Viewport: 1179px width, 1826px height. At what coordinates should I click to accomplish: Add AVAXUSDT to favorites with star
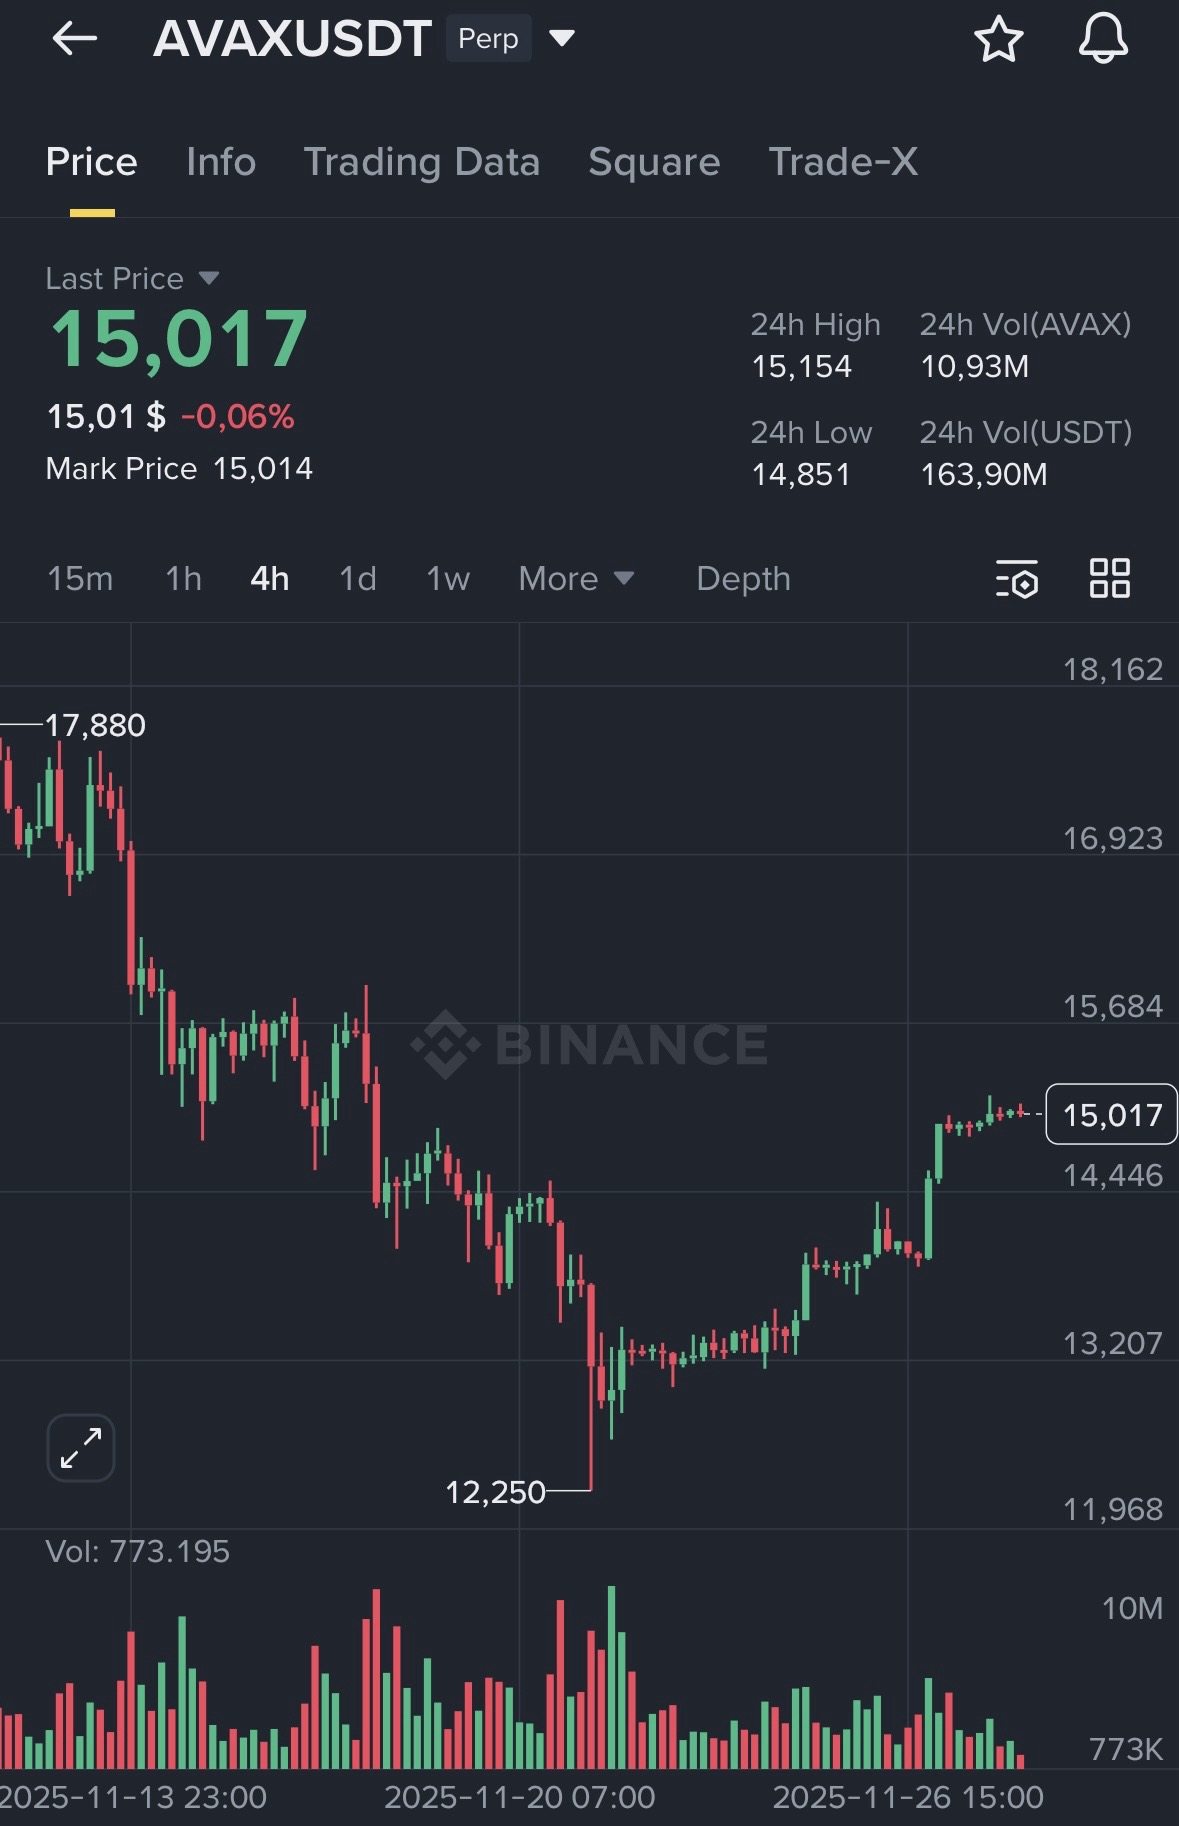998,40
